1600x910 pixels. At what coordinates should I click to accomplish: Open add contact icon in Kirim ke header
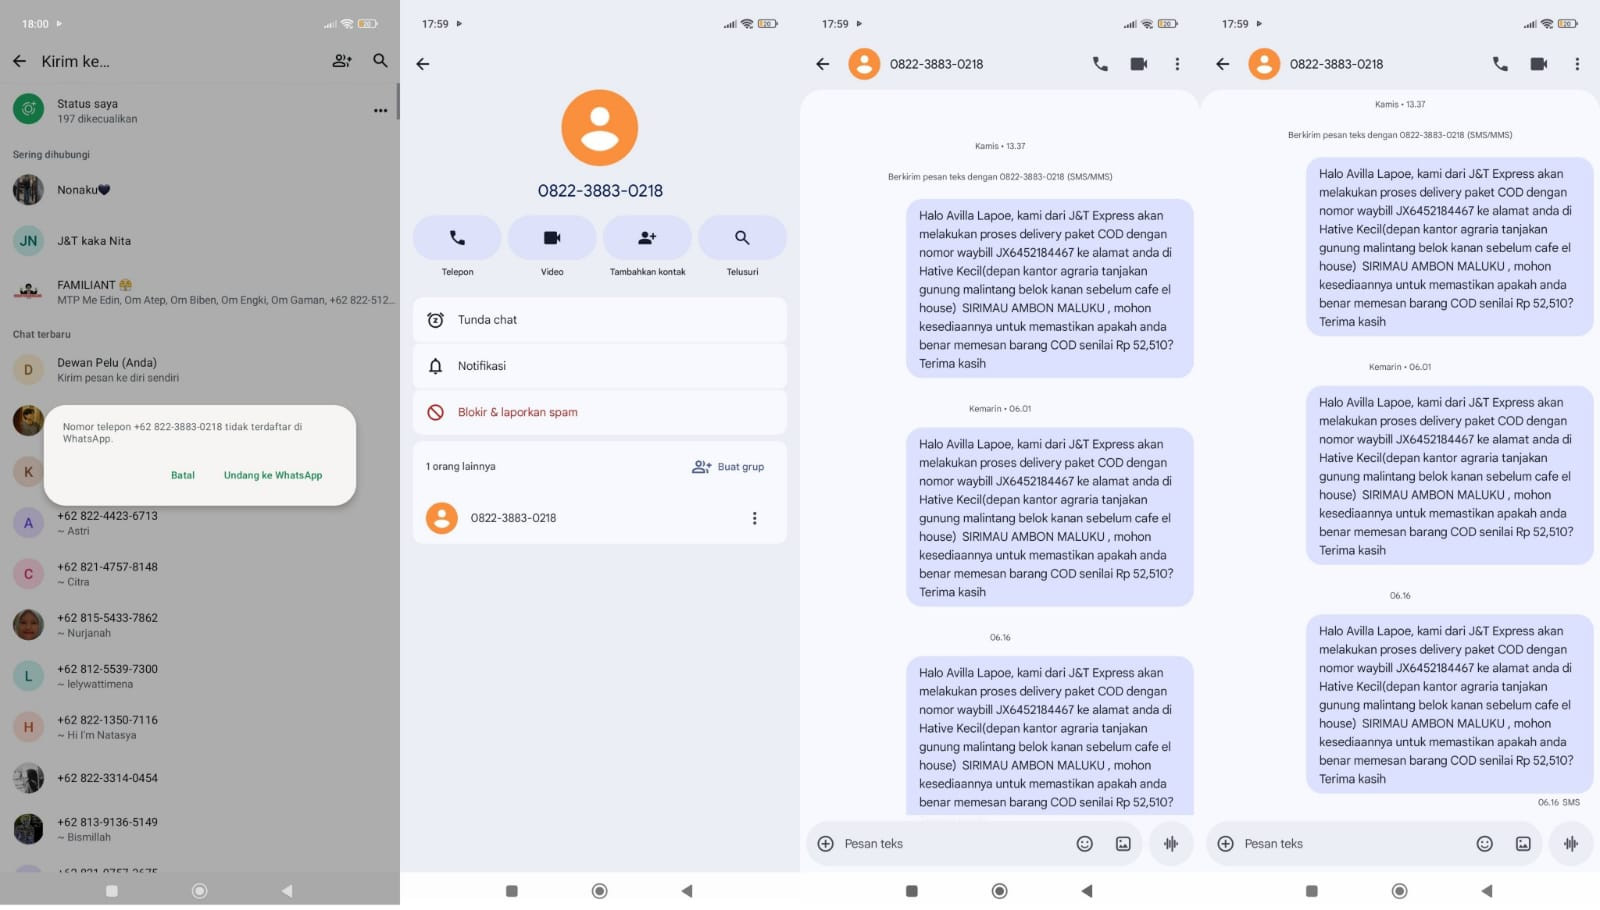342,61
